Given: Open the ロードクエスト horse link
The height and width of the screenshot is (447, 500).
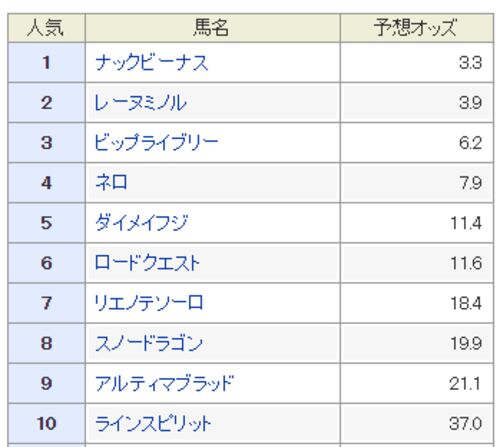Looking at the screenshot, I should 147,263.
